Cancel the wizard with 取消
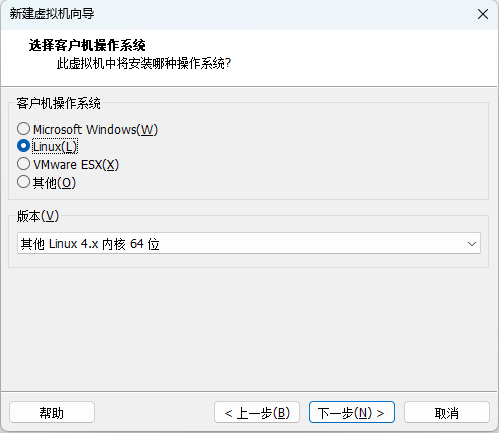 click(447, 413)
